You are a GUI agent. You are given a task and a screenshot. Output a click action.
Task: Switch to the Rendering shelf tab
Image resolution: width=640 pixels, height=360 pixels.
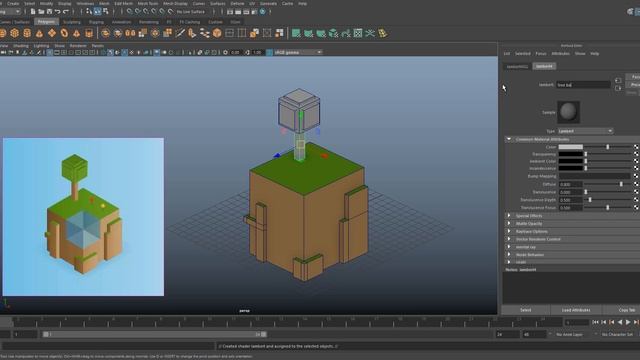pyautogui.click(x=149, y=22)
